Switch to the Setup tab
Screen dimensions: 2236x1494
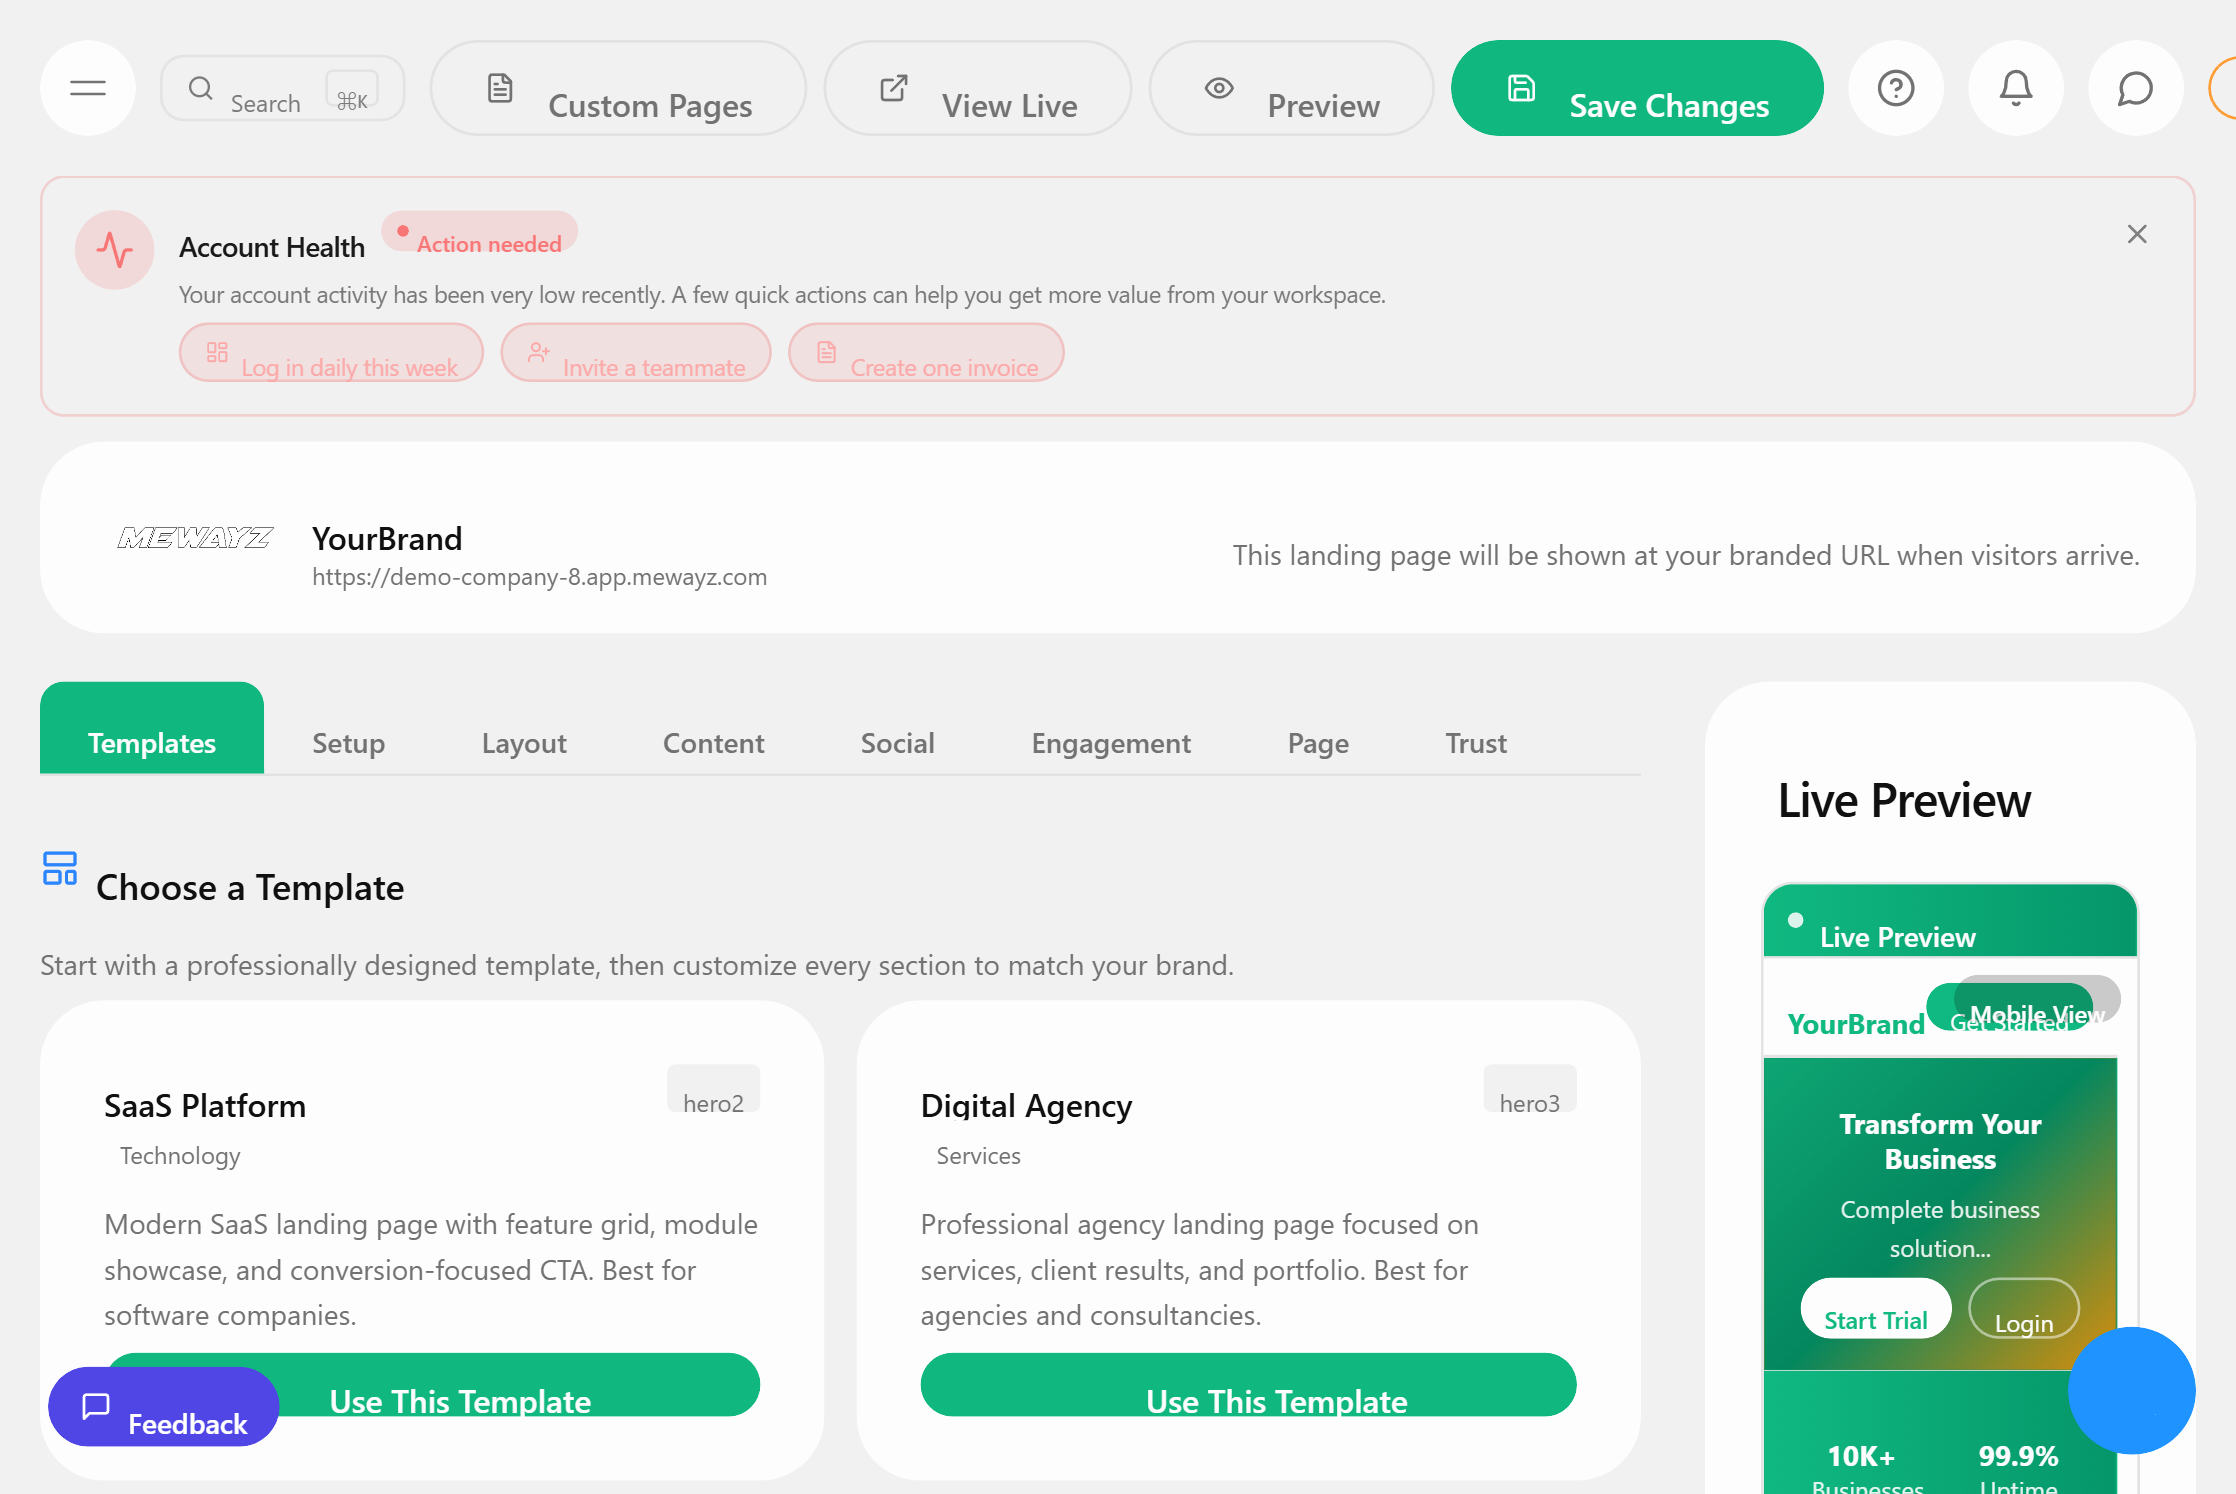(x=348, y=743)
